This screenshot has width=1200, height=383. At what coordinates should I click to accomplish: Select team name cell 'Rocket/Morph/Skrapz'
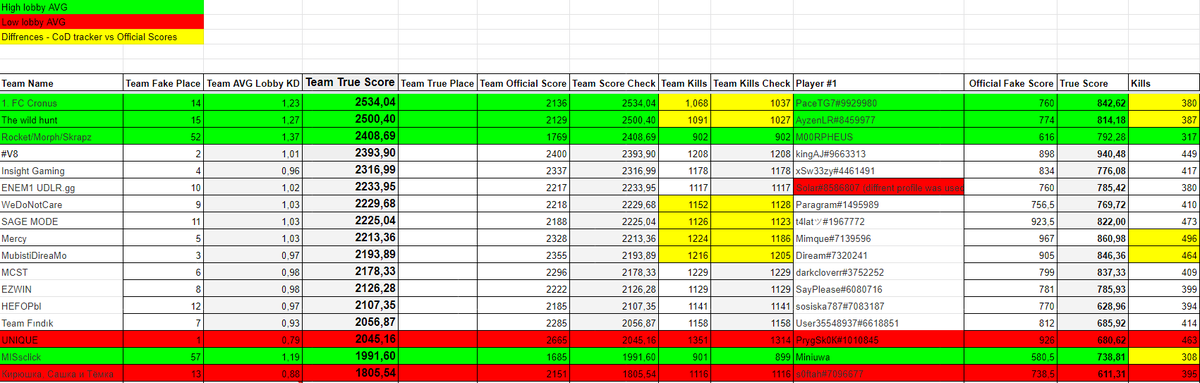click(x=61, y=137)
